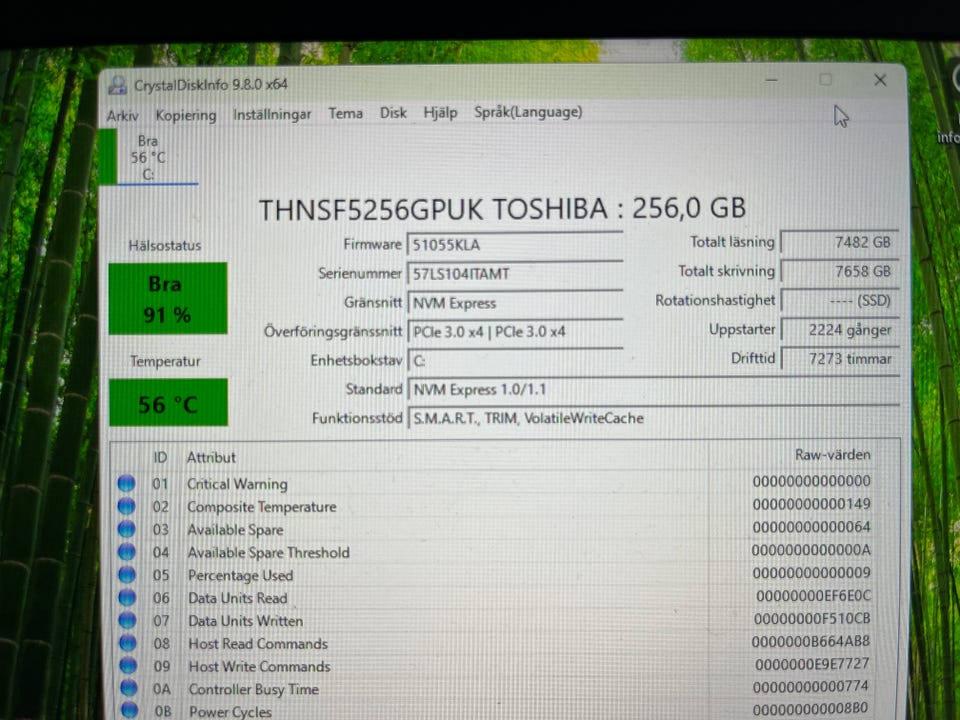Screen dimensions: 960x720
Task: Open the Hjälp menu
Action: [x=440, y=113]
